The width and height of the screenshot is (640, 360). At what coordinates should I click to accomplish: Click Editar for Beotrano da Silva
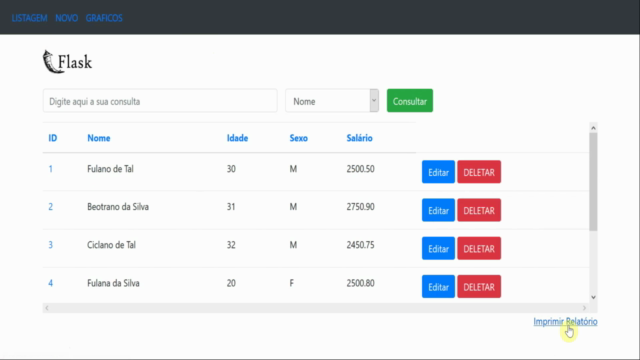point(438,210)
